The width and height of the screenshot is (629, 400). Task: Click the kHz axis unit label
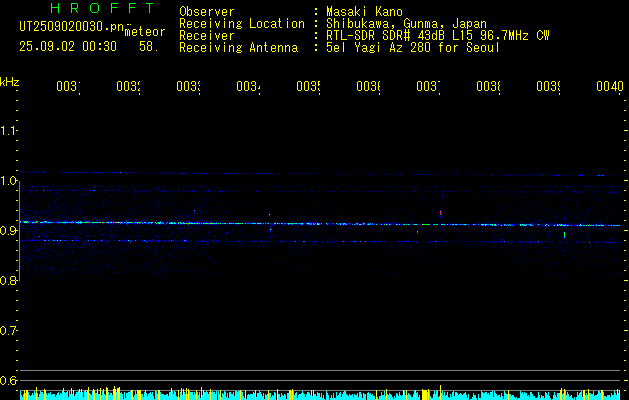pos(9,82)
